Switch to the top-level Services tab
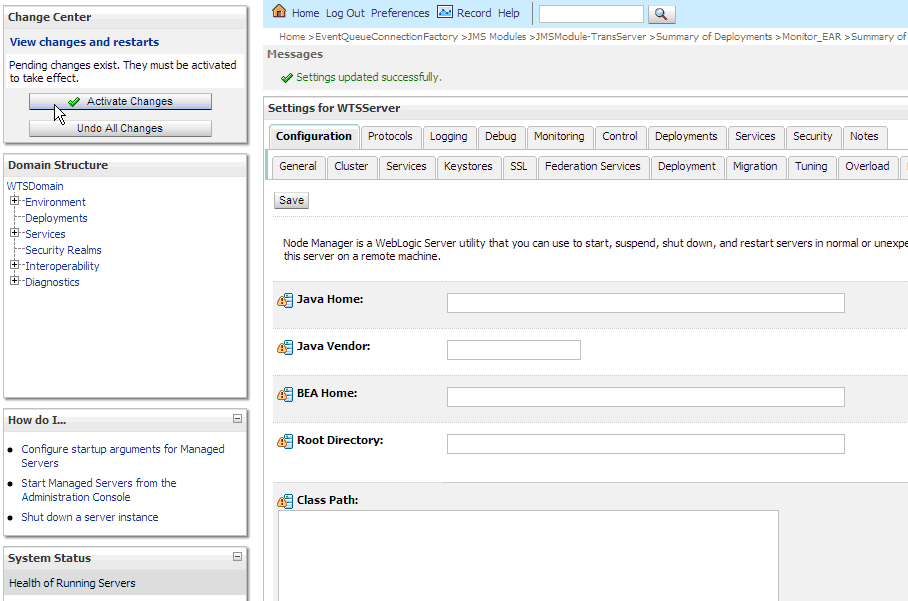The image size is (908, 601). [755, 137]
